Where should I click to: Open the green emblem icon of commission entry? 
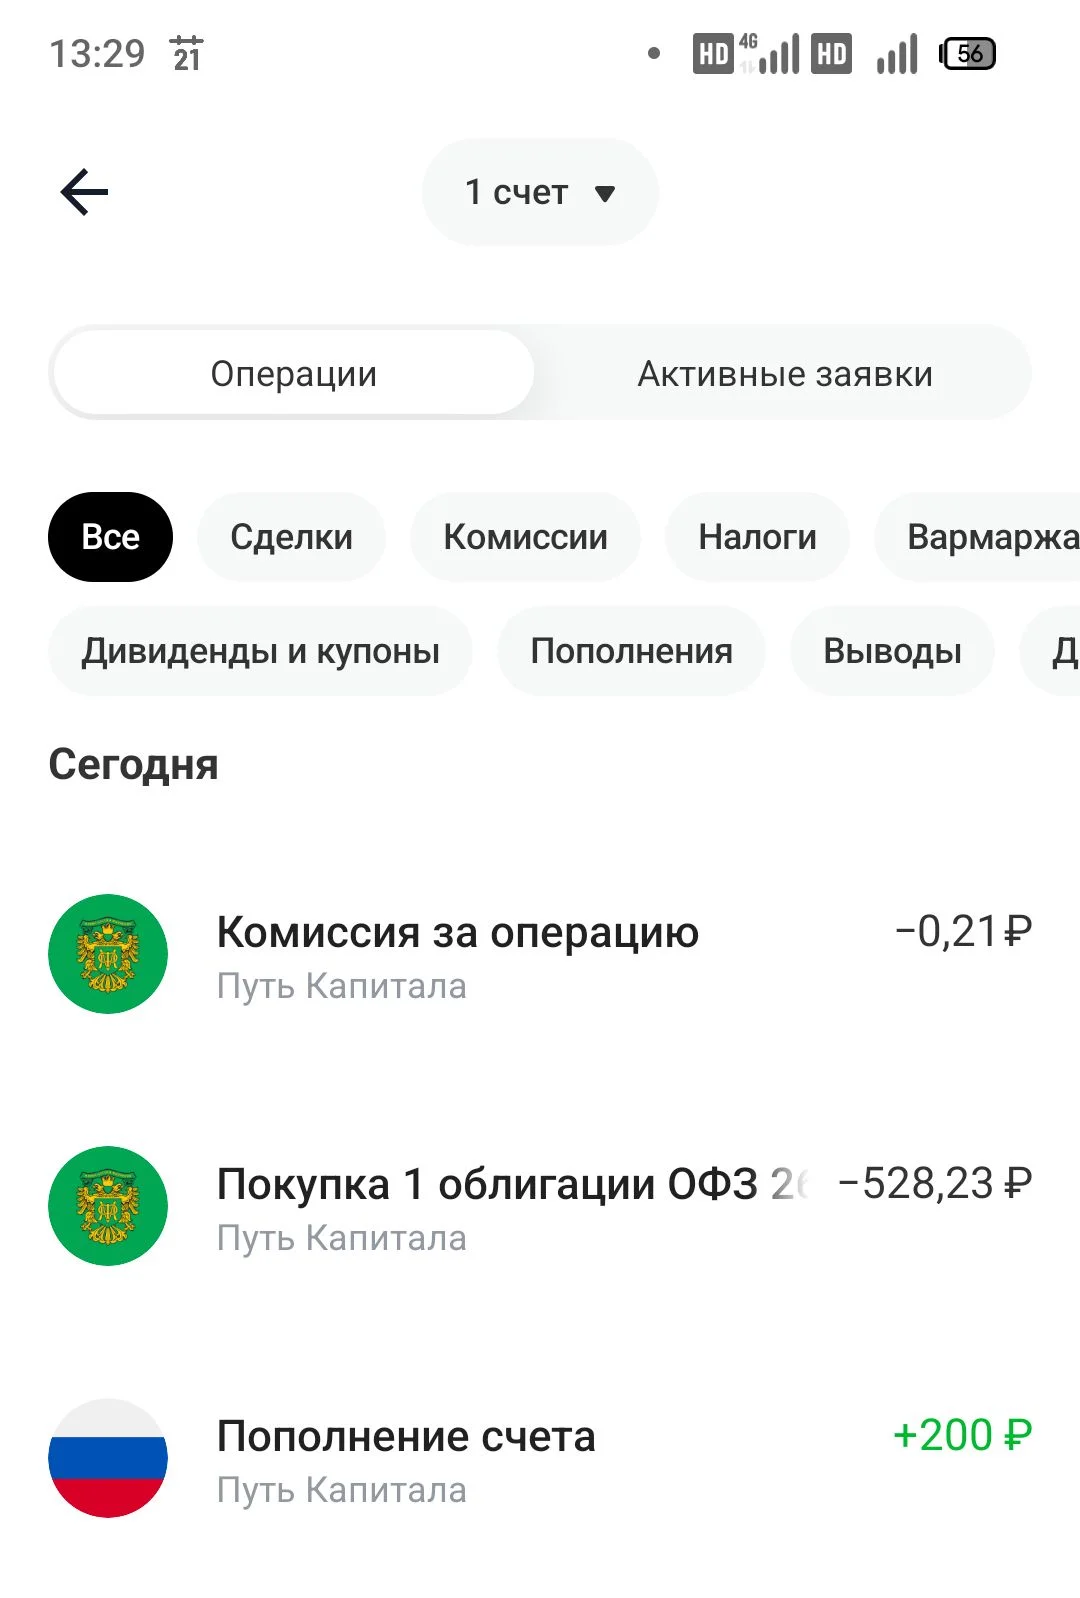tap(108, 954)
